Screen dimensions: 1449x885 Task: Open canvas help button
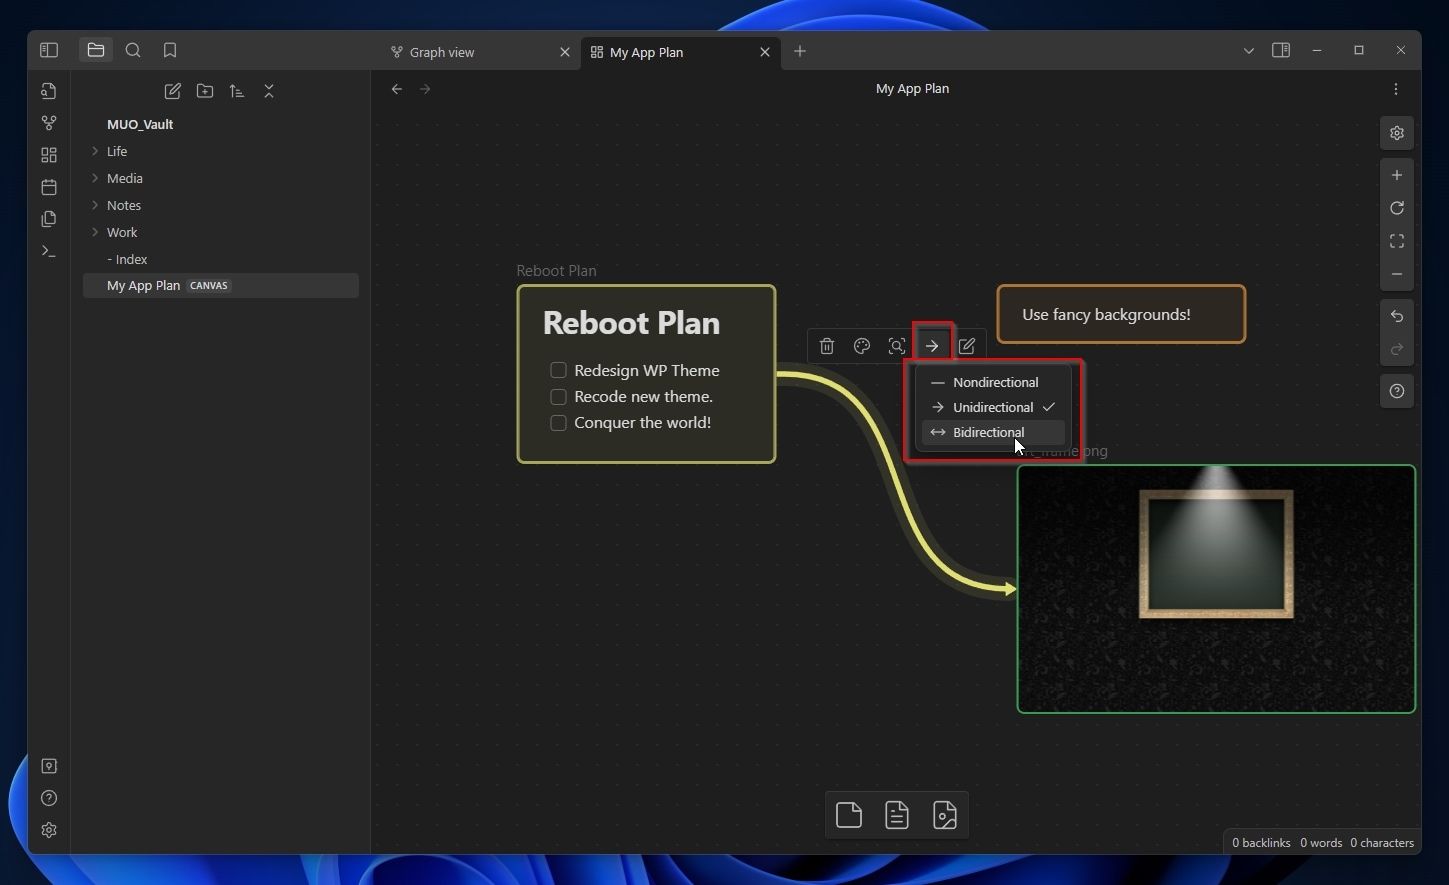(1397, 391)
